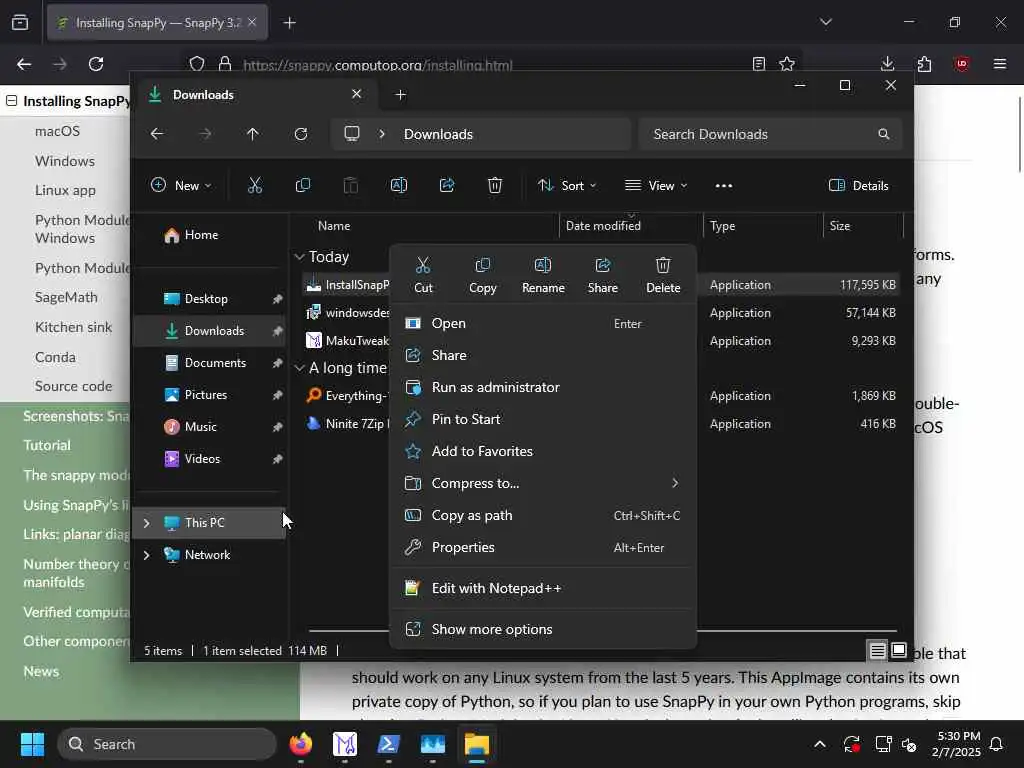Expand Network in navigation pane
1024x768 pixels.
coord(146,554)
